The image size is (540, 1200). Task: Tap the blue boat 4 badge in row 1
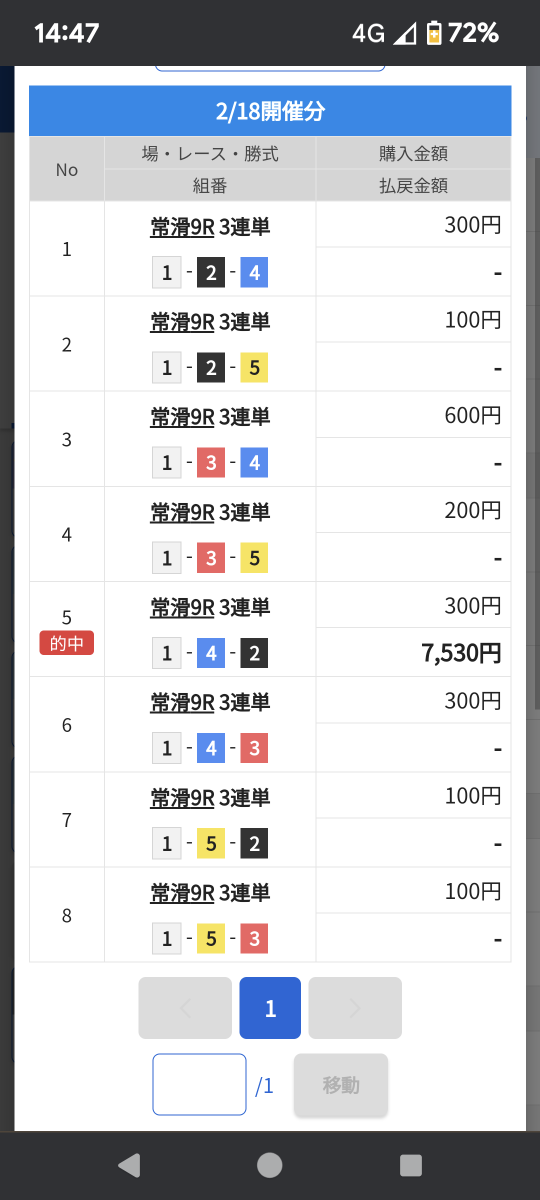[x=254, y=273]
